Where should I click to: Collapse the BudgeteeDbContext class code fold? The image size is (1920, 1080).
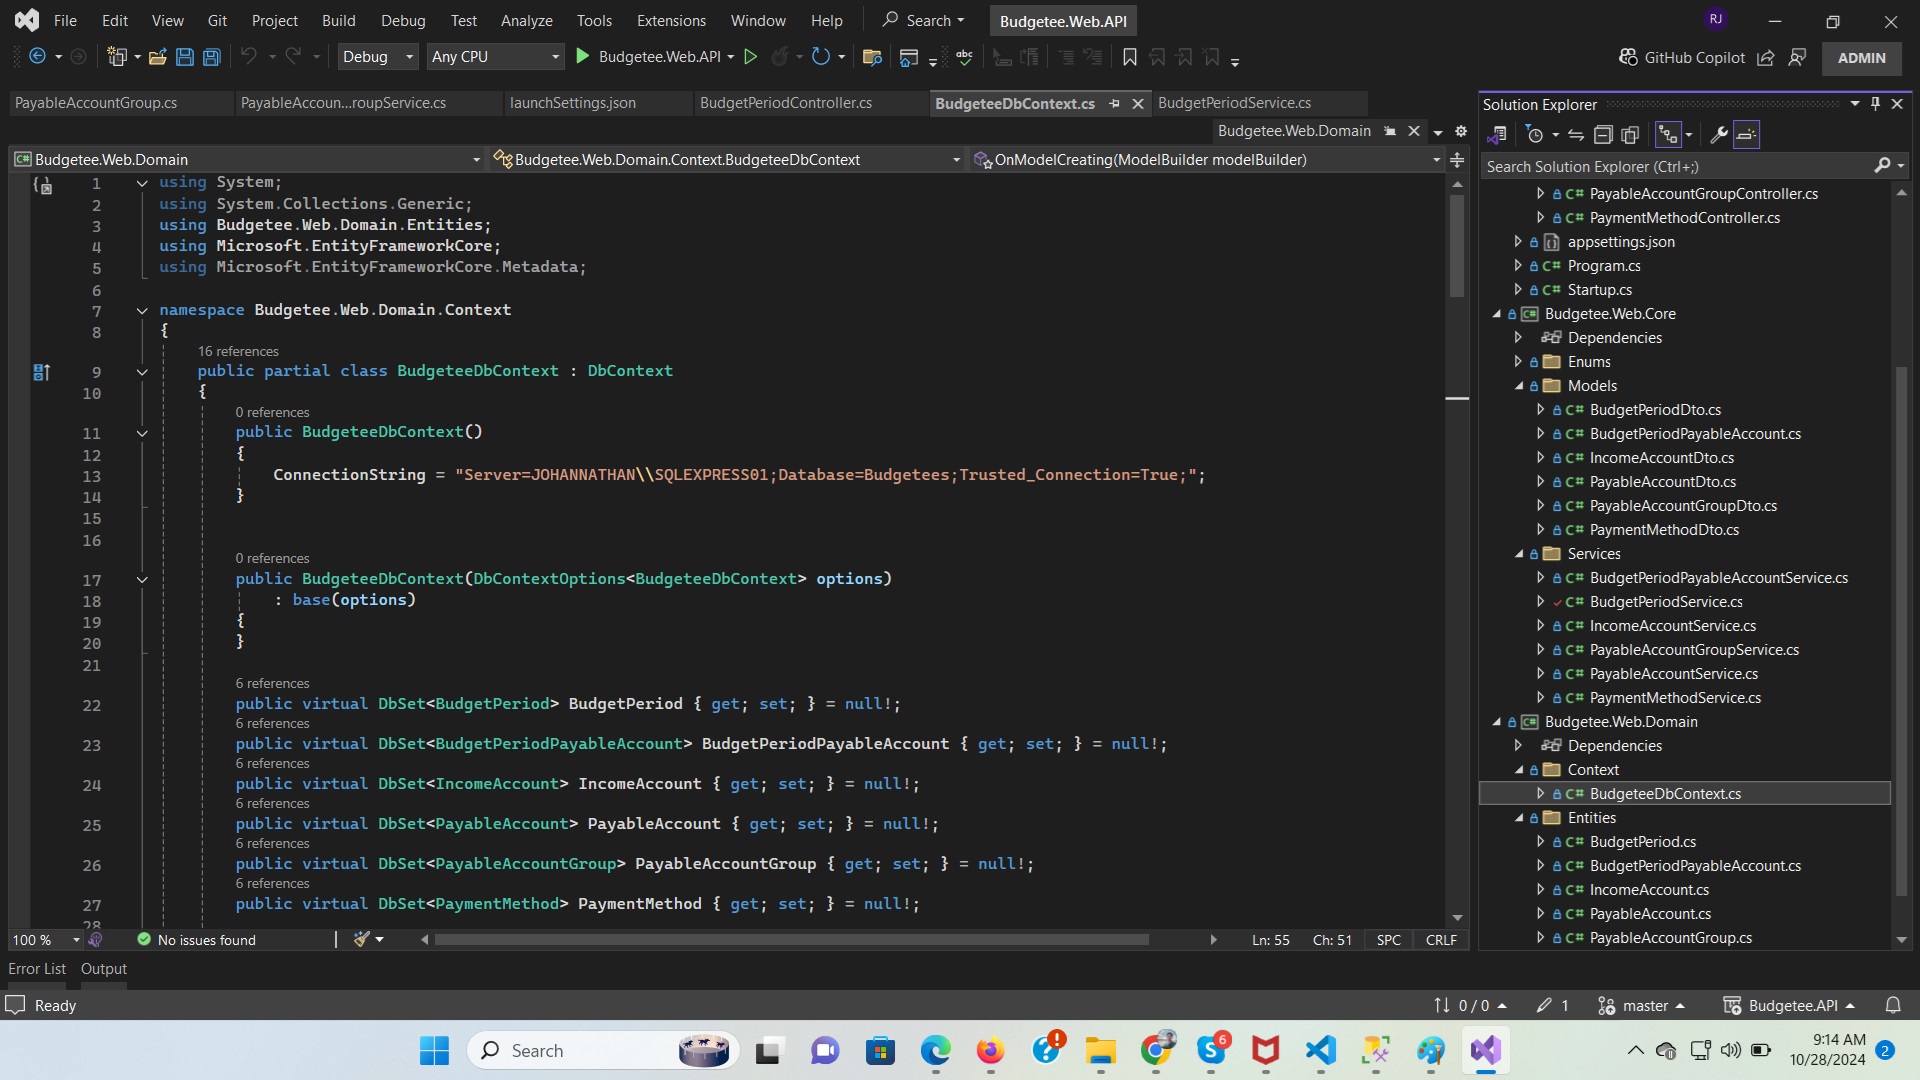click(142, 372)
